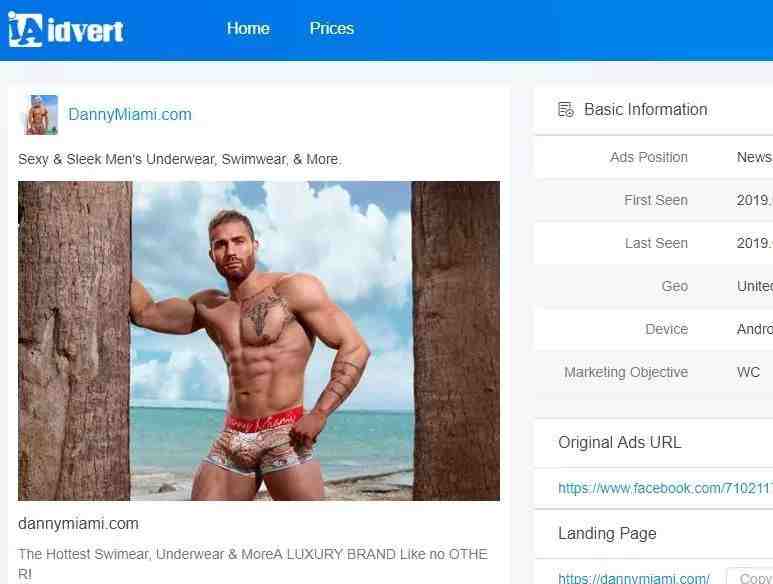Open the Prices menu item
This screenshot has height=584, width=773.
[x=332, y=29]
